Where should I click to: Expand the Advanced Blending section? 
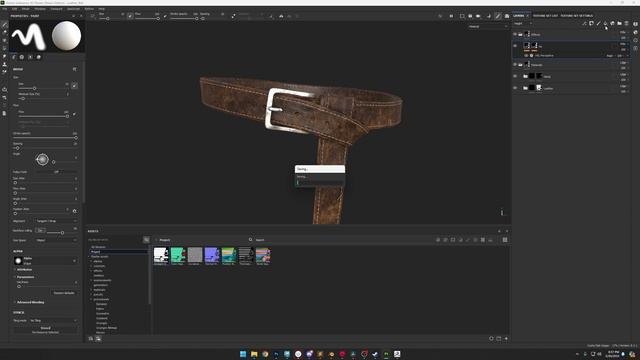pos(29,302)
